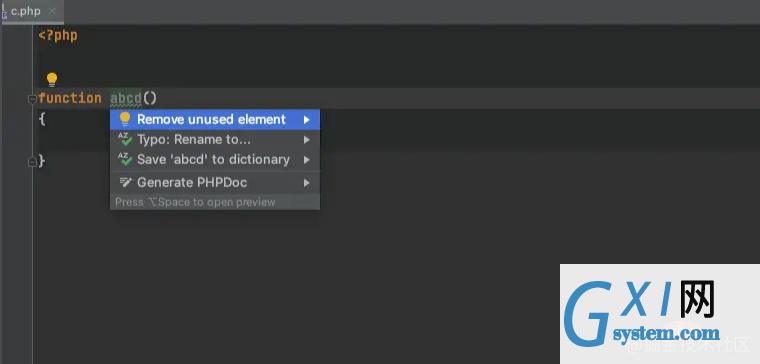Click the opening PHP tag line
760x364 pixels.
58,35
